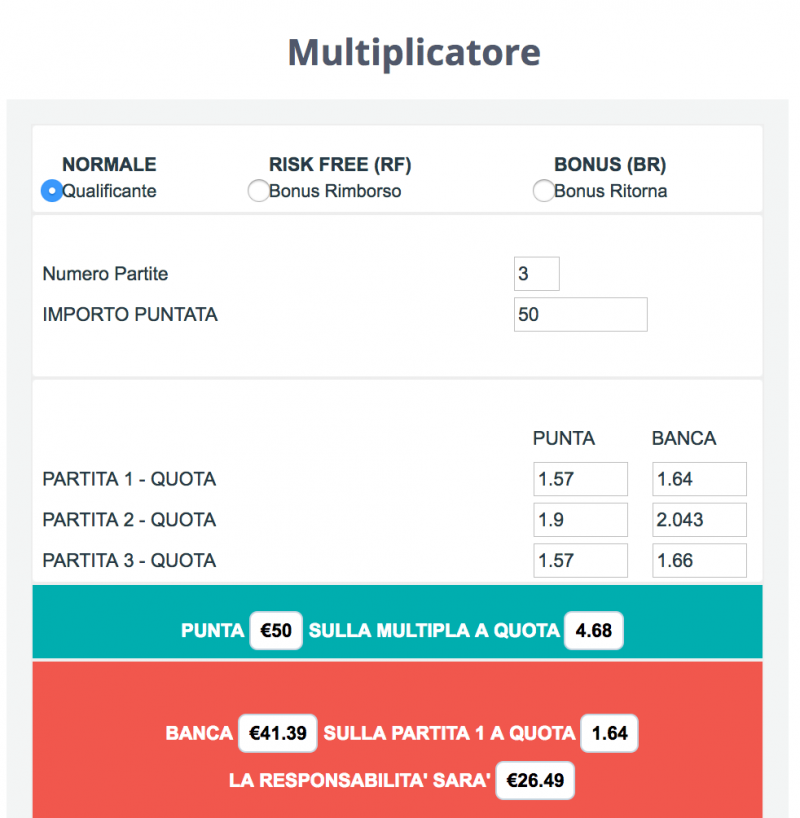800x818 pixels.
Task: Select the Bonus Rimborso radio option
Action: pyautogui.click(x=258, y=191)
